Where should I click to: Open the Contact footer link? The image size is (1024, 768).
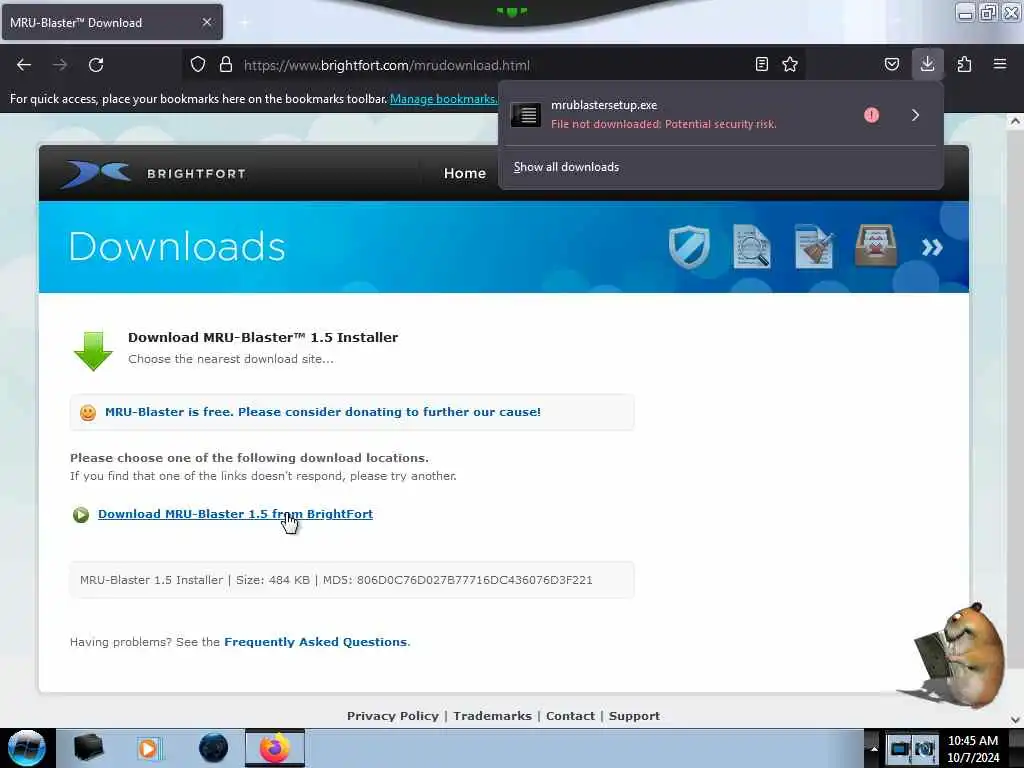tap(570, 716)
